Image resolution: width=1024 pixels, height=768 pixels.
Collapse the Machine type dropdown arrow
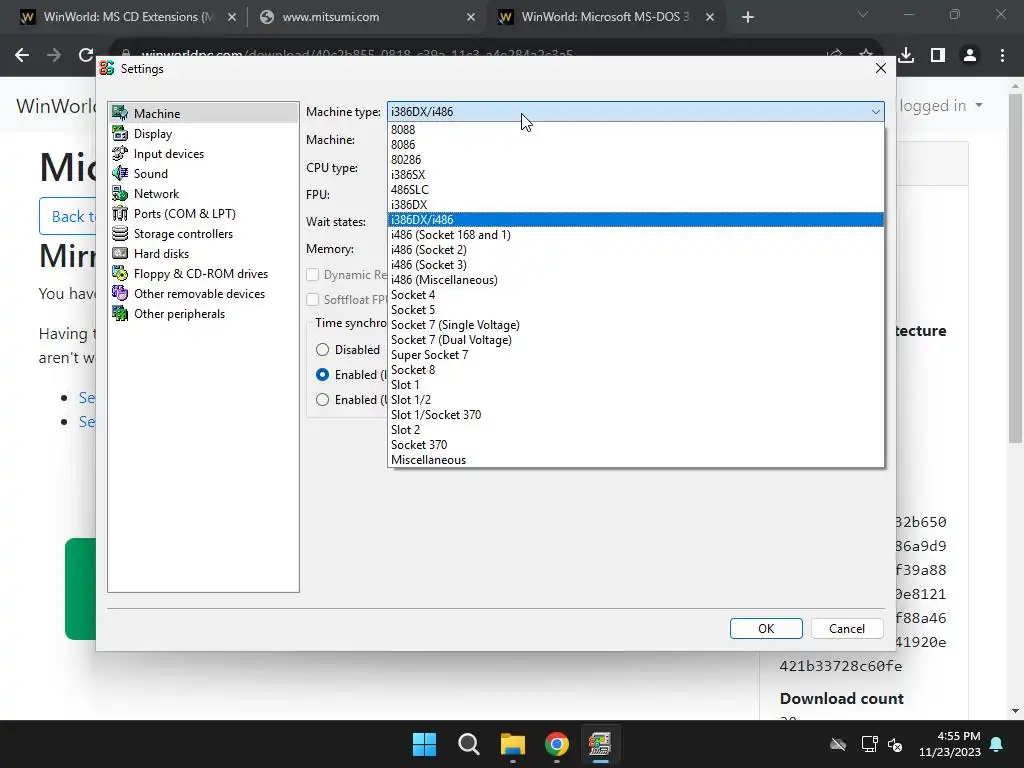(x=875, y=112)
